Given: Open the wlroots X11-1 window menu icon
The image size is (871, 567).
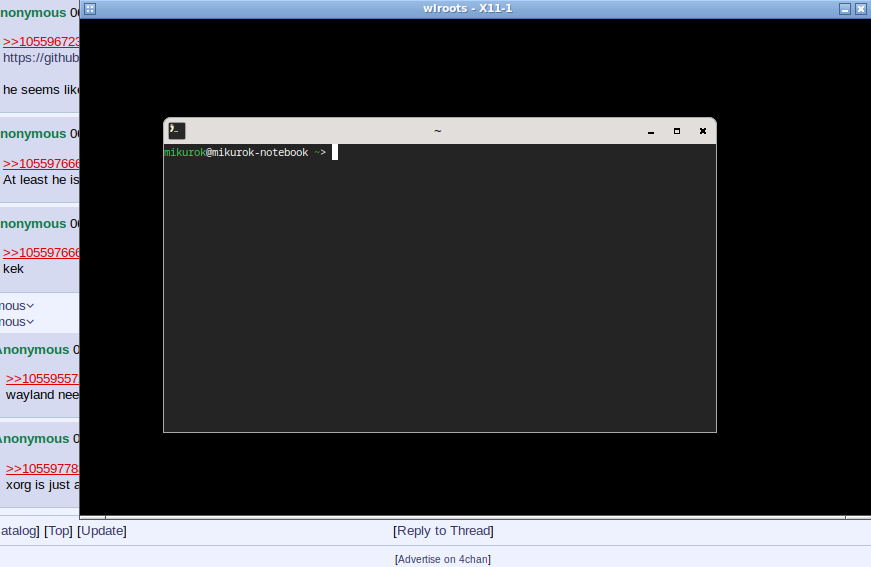Looking at the screenshot, I should pyautogui.click(x=90, y=9).
